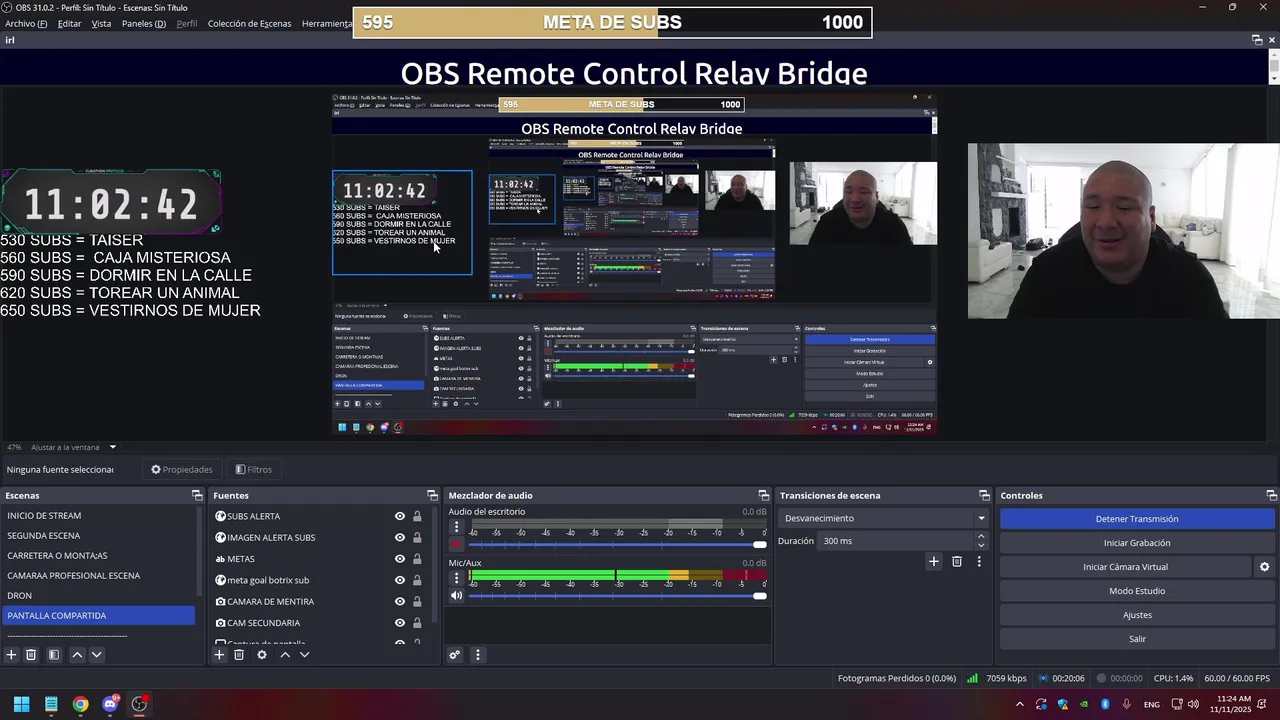Float the irl dock at top

point(1257,40)
